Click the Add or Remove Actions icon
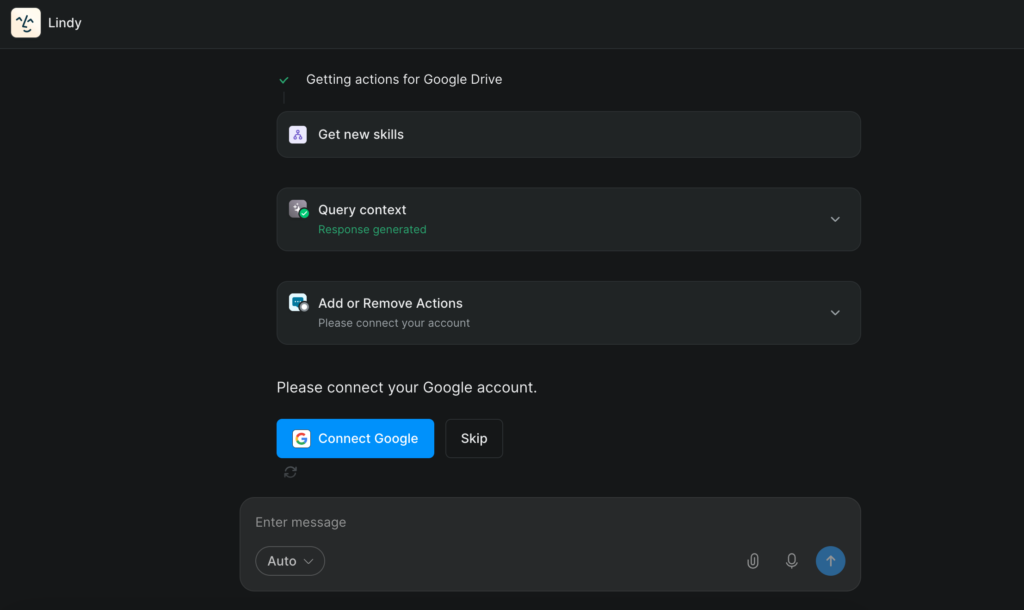The height and width of the screenshot is (610, 1024). point(298,303)
